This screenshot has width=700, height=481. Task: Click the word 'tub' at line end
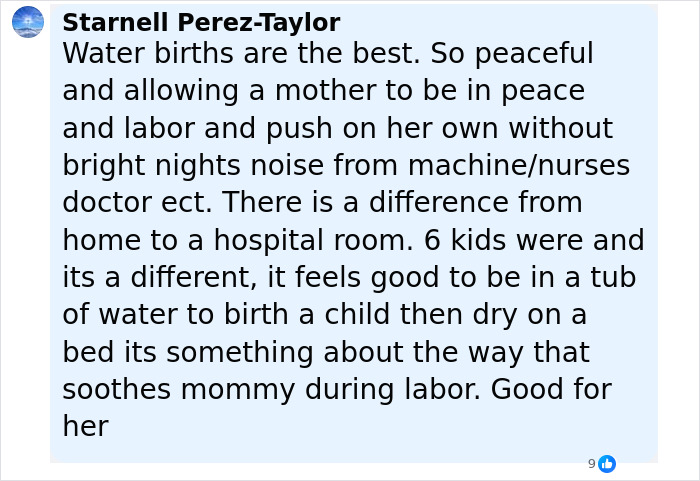[613, 277]
